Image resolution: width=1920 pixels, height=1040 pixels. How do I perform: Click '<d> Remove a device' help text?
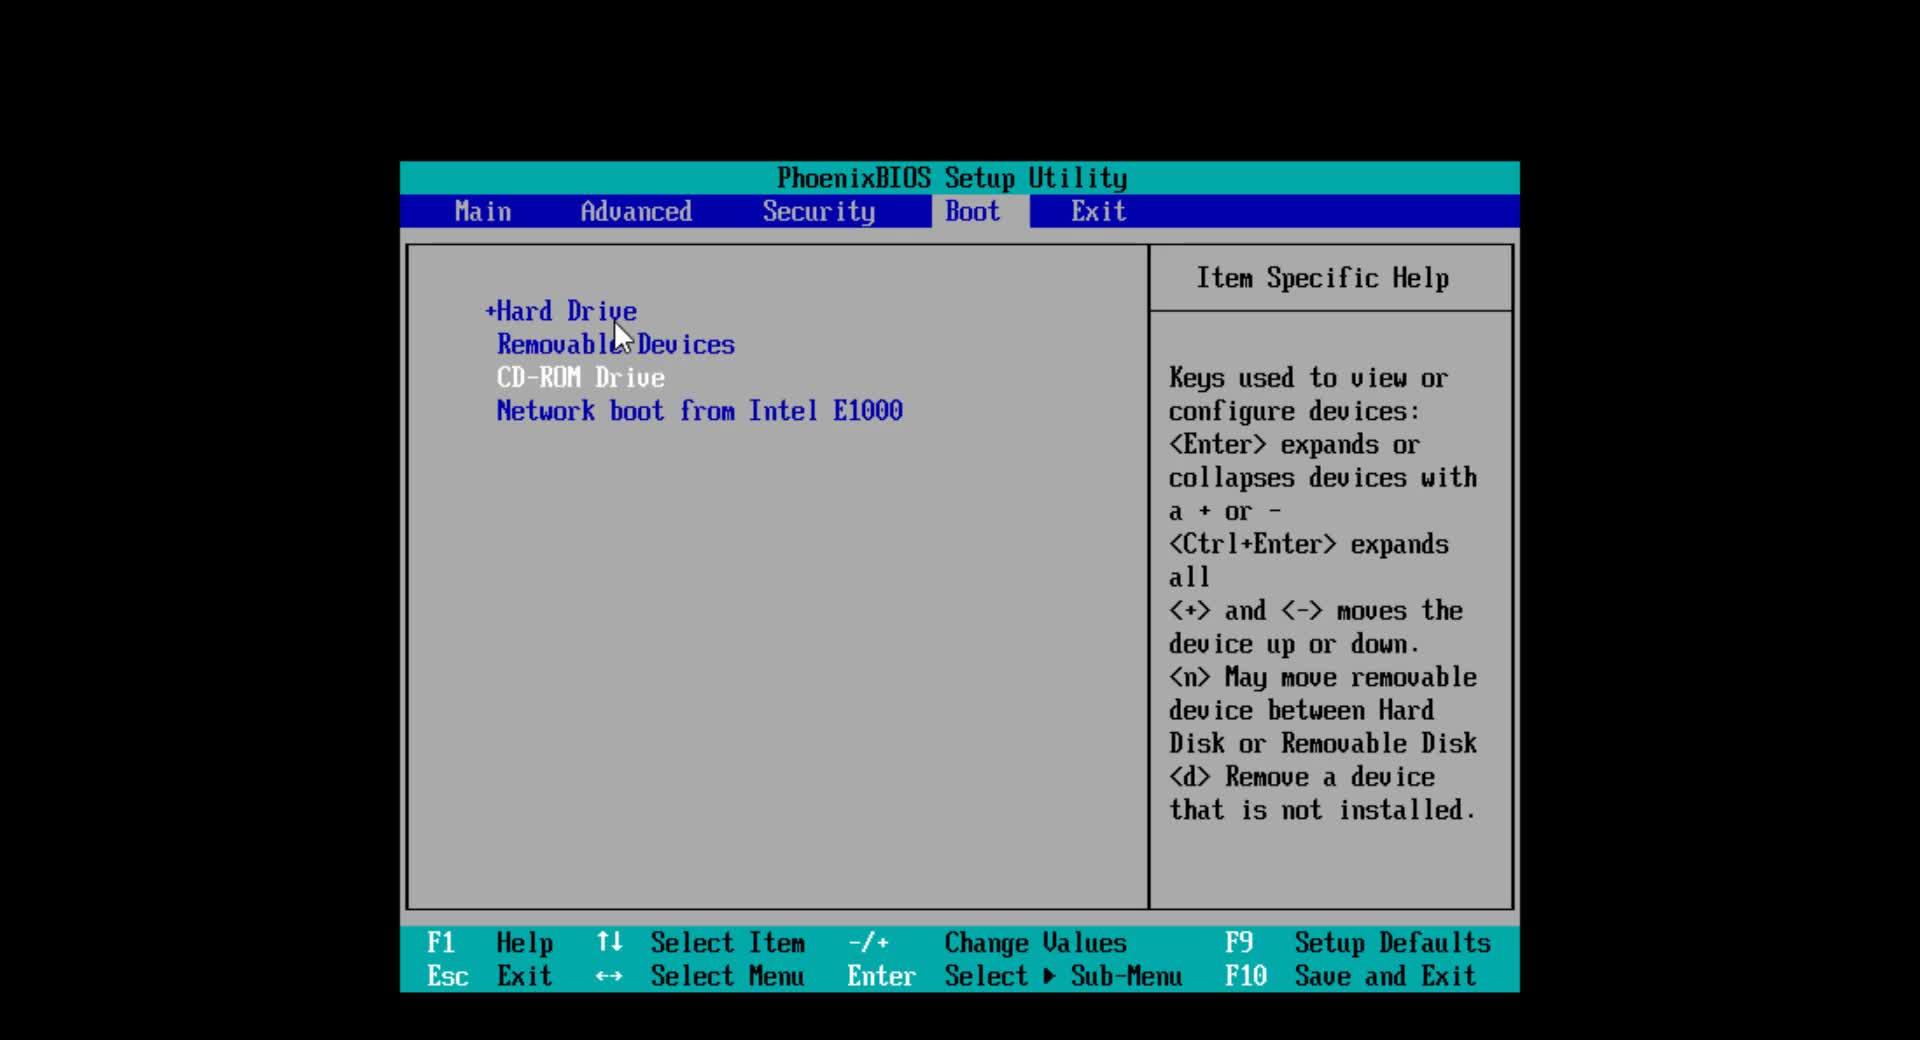[x=1301, y=777]
